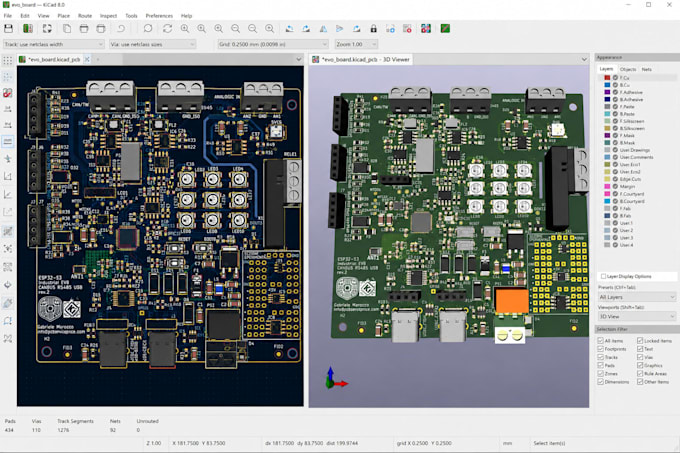Click the Print icon in the toolbar
This screenshot has width=680, height=453.
pos(84,29)
